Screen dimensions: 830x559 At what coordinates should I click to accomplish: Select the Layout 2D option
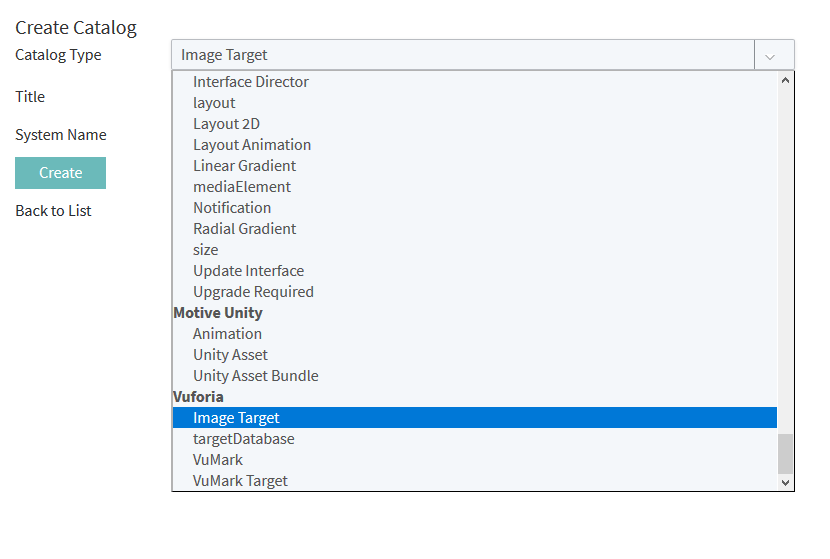[226, 124]
